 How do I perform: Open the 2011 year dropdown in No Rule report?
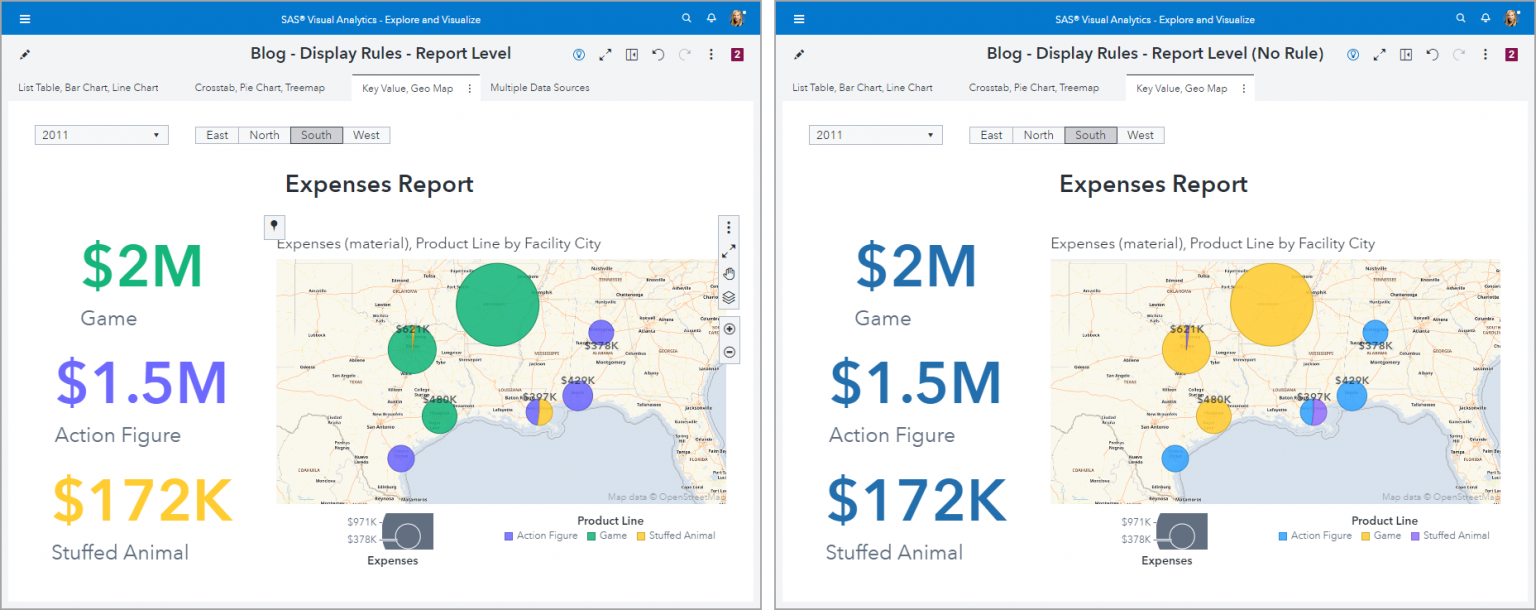(x=875, y=135)
